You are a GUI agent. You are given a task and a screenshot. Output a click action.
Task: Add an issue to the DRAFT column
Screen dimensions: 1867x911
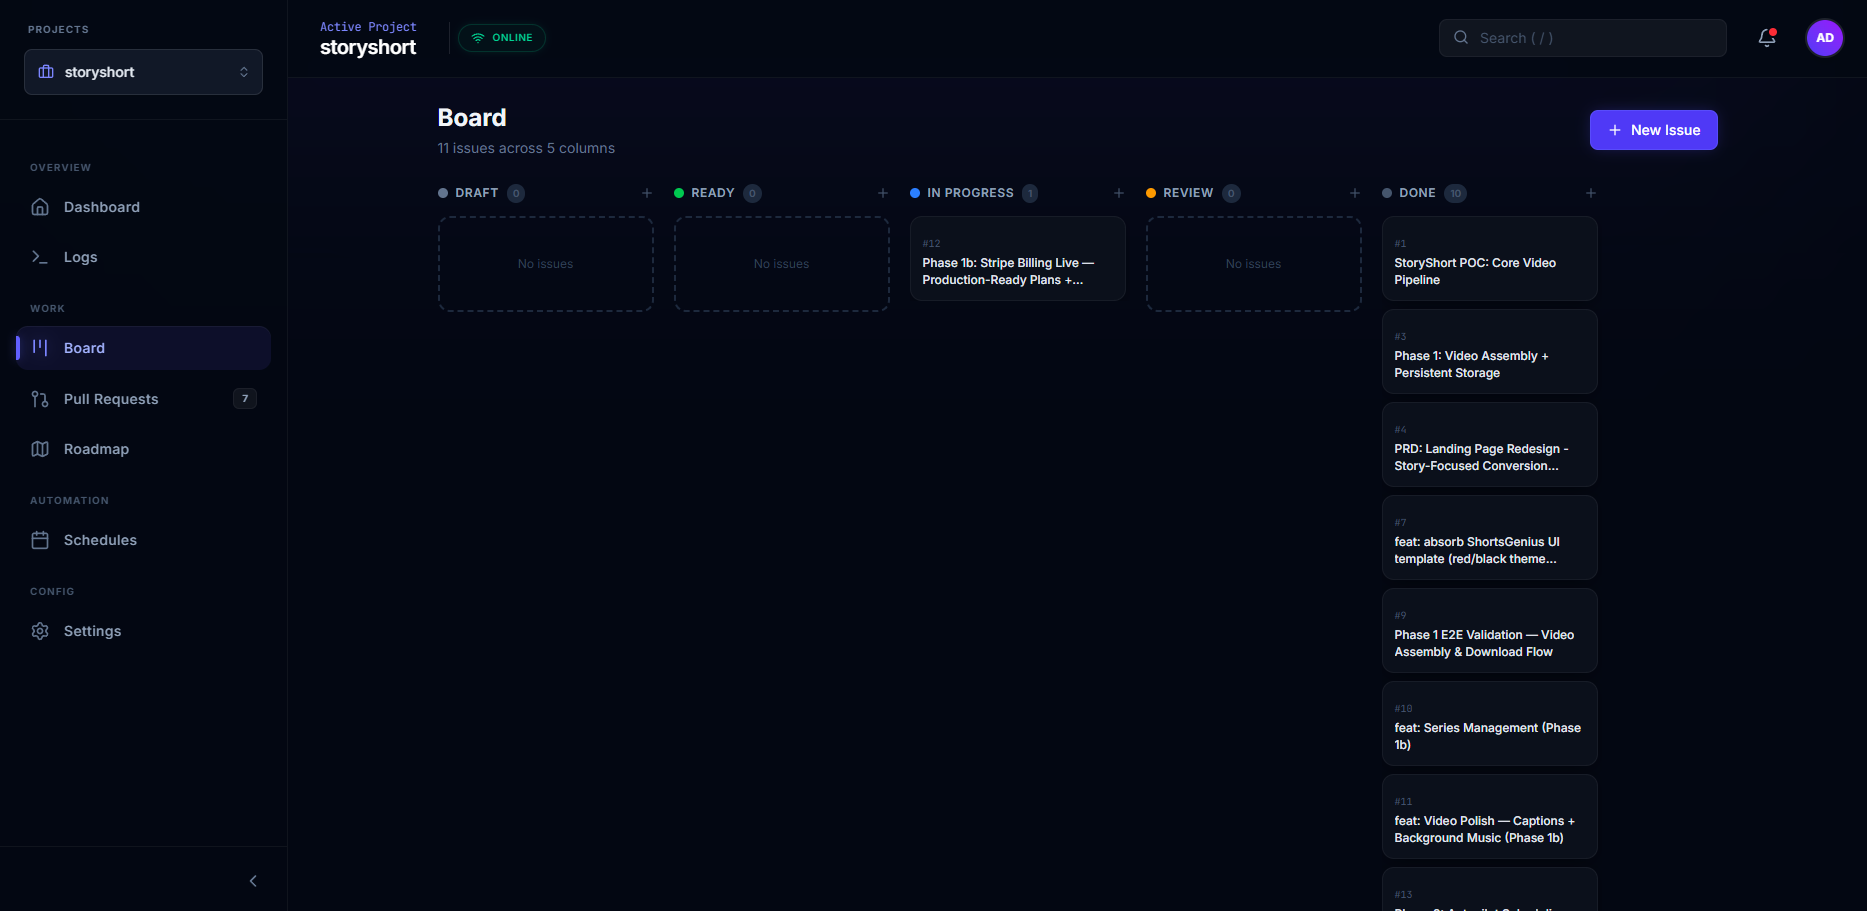647,192
